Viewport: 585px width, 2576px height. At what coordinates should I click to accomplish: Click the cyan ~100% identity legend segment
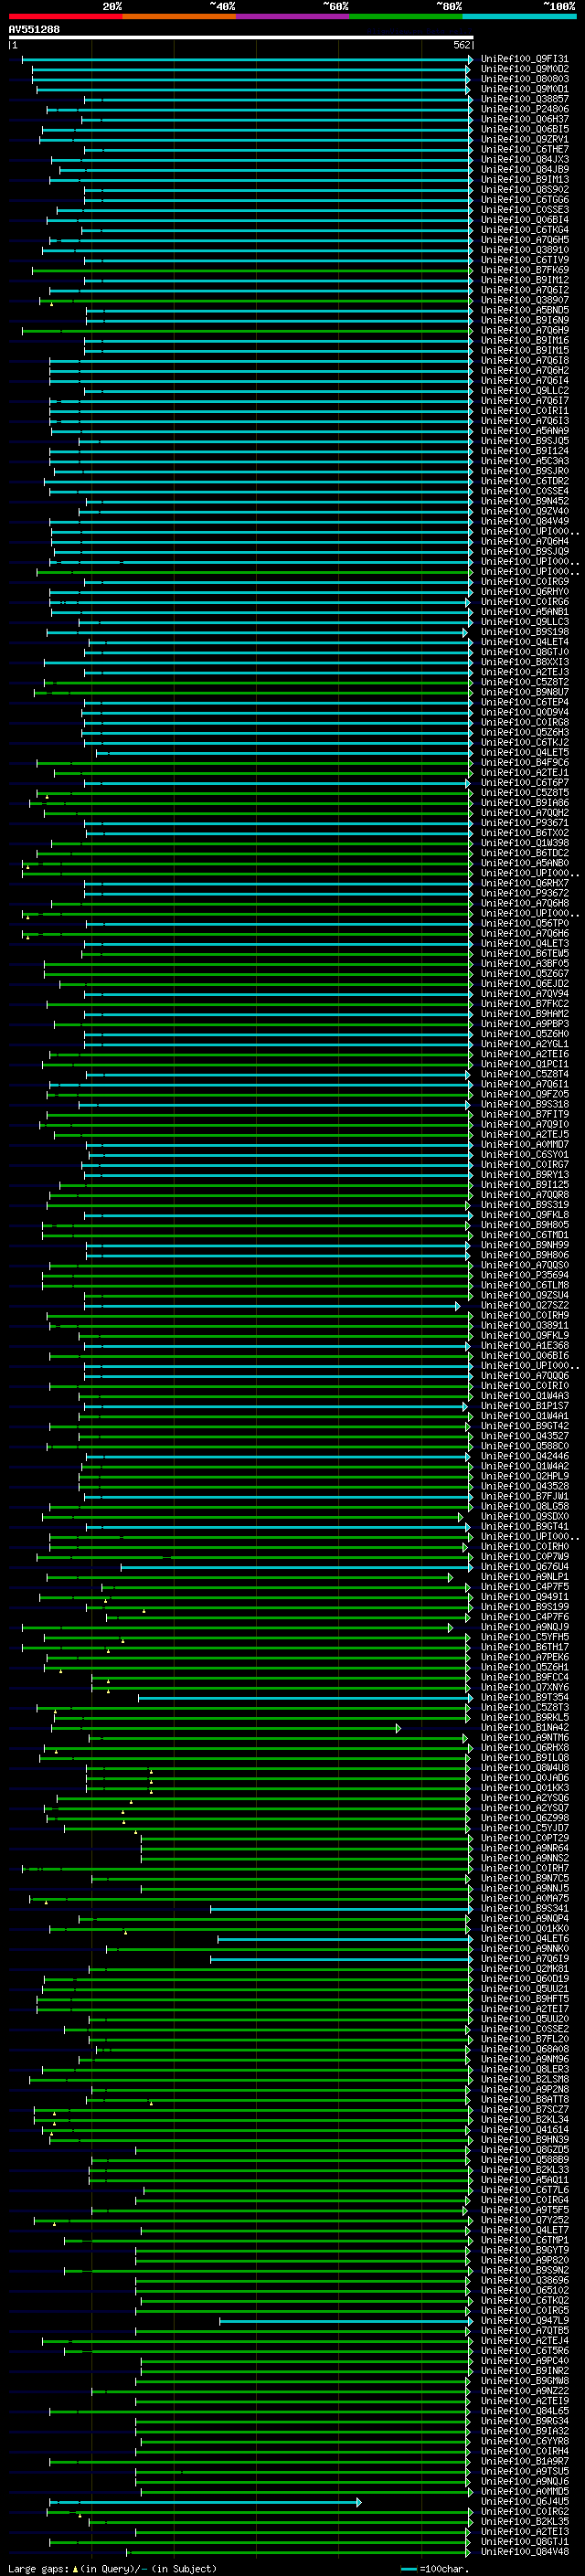tap(519, 16)
